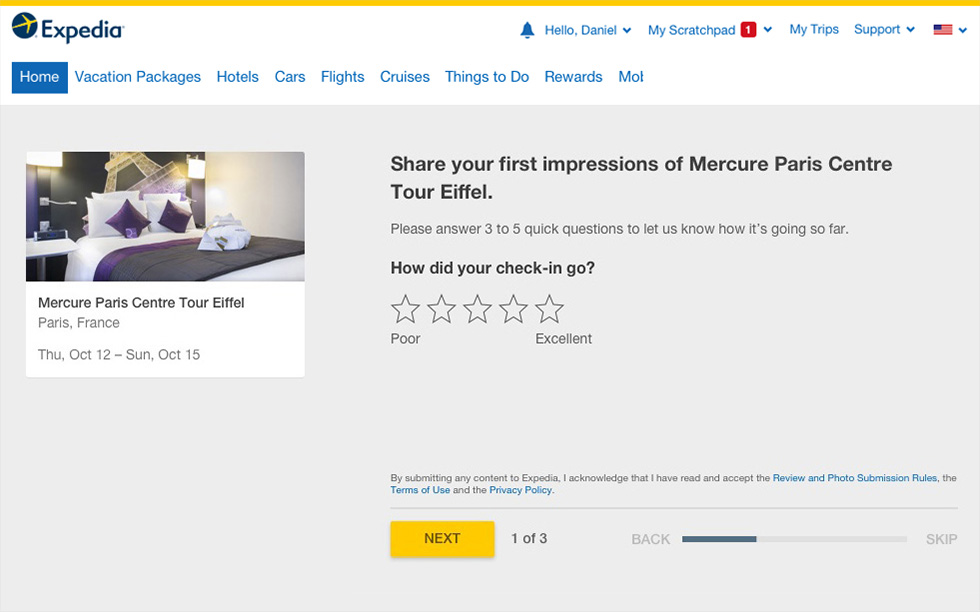Rate check-in three stars
Image resolution: width=980 pixels, height=612 pixels.
[478, 309]
